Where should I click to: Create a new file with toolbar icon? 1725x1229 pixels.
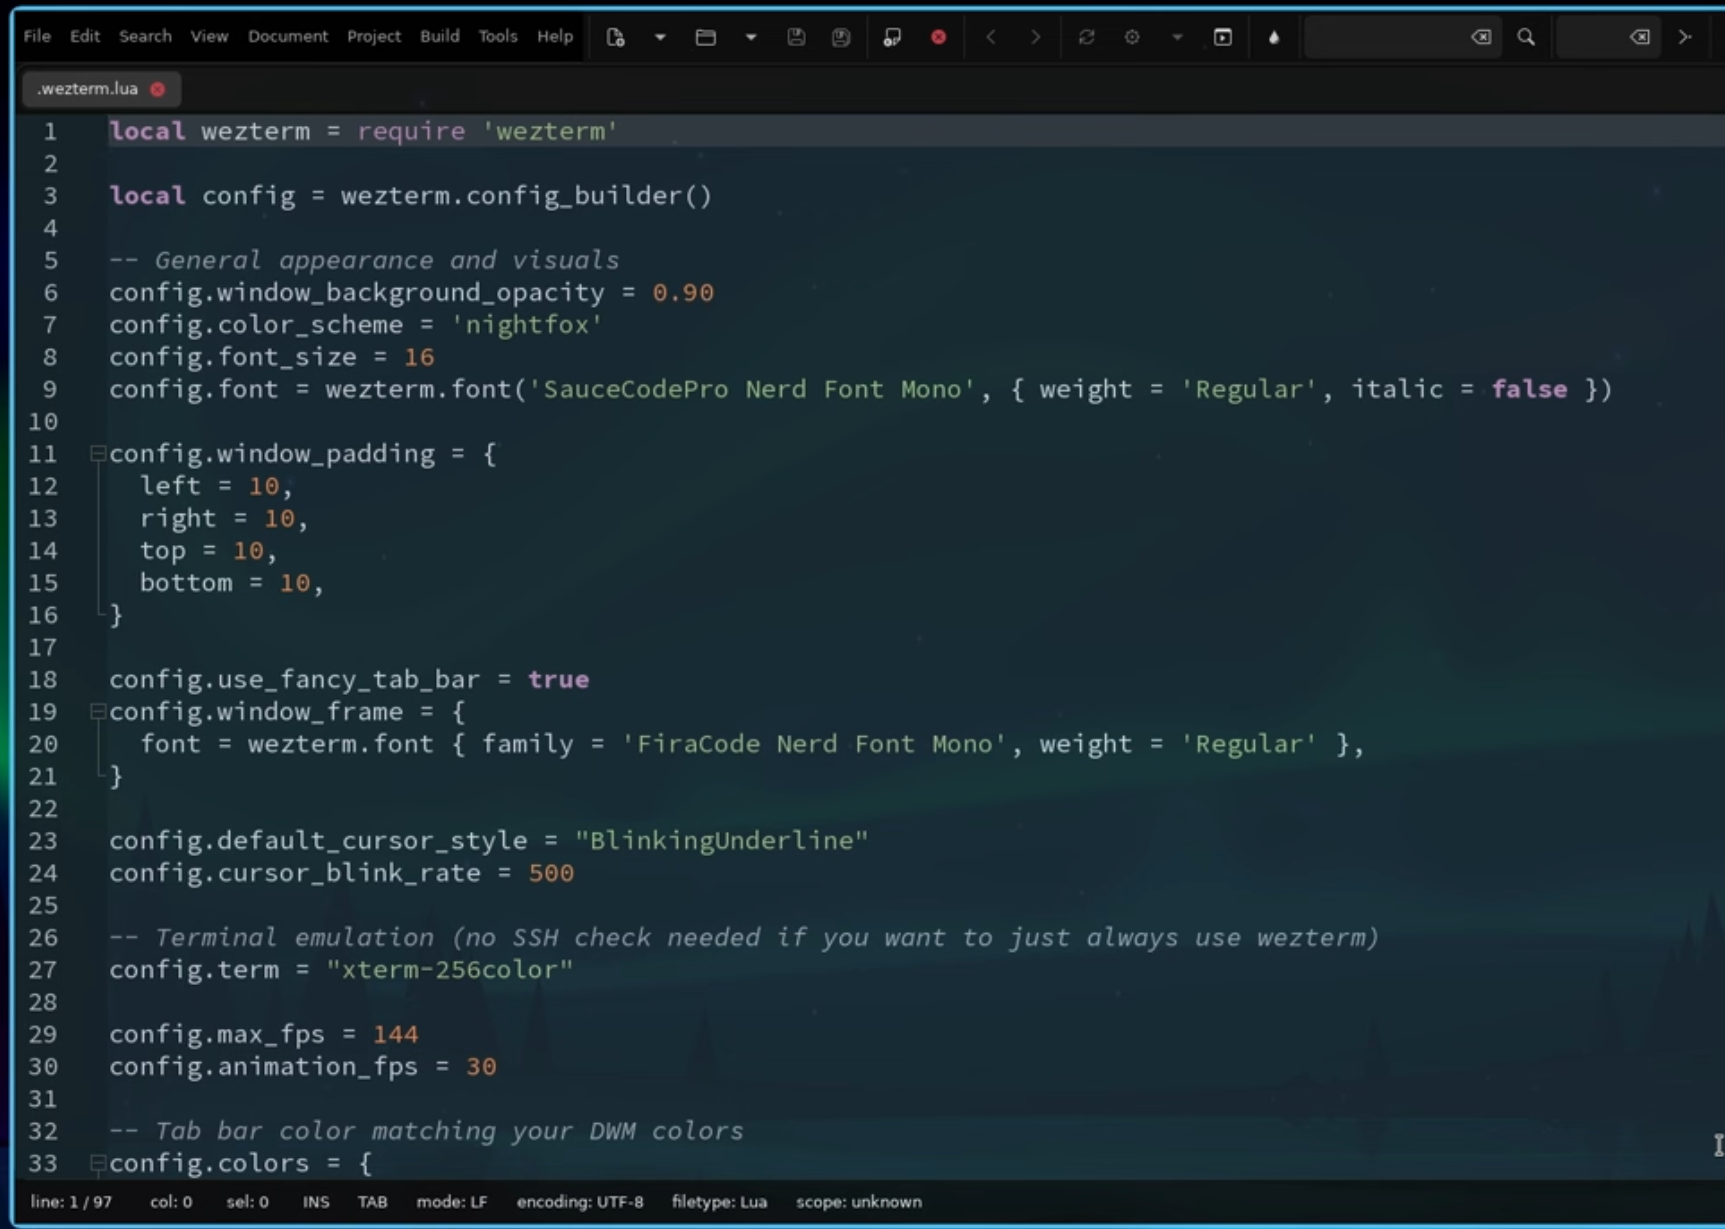click(615, 37)
